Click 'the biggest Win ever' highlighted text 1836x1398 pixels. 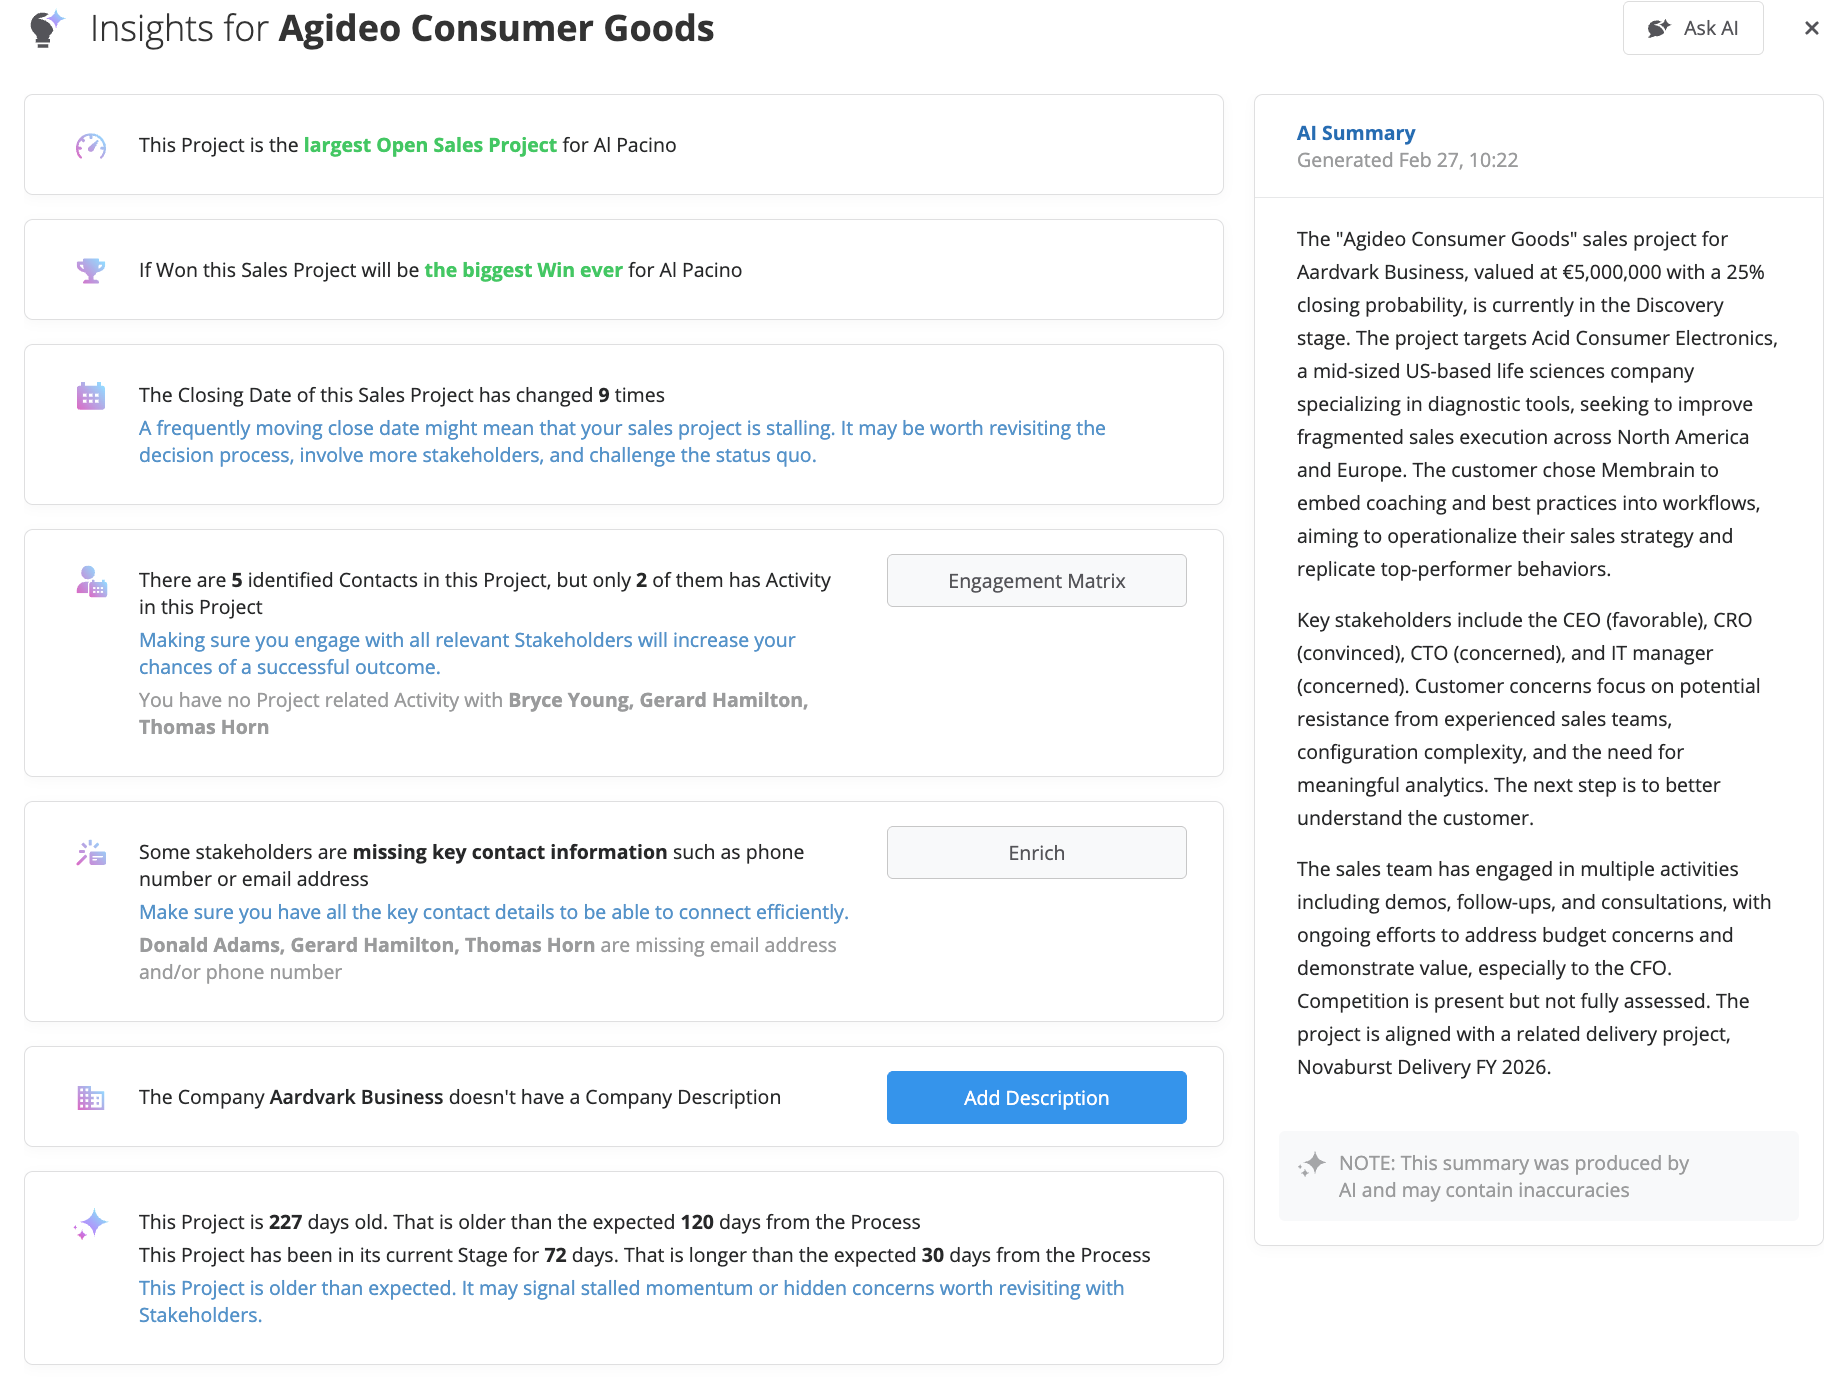click(523, 270)
